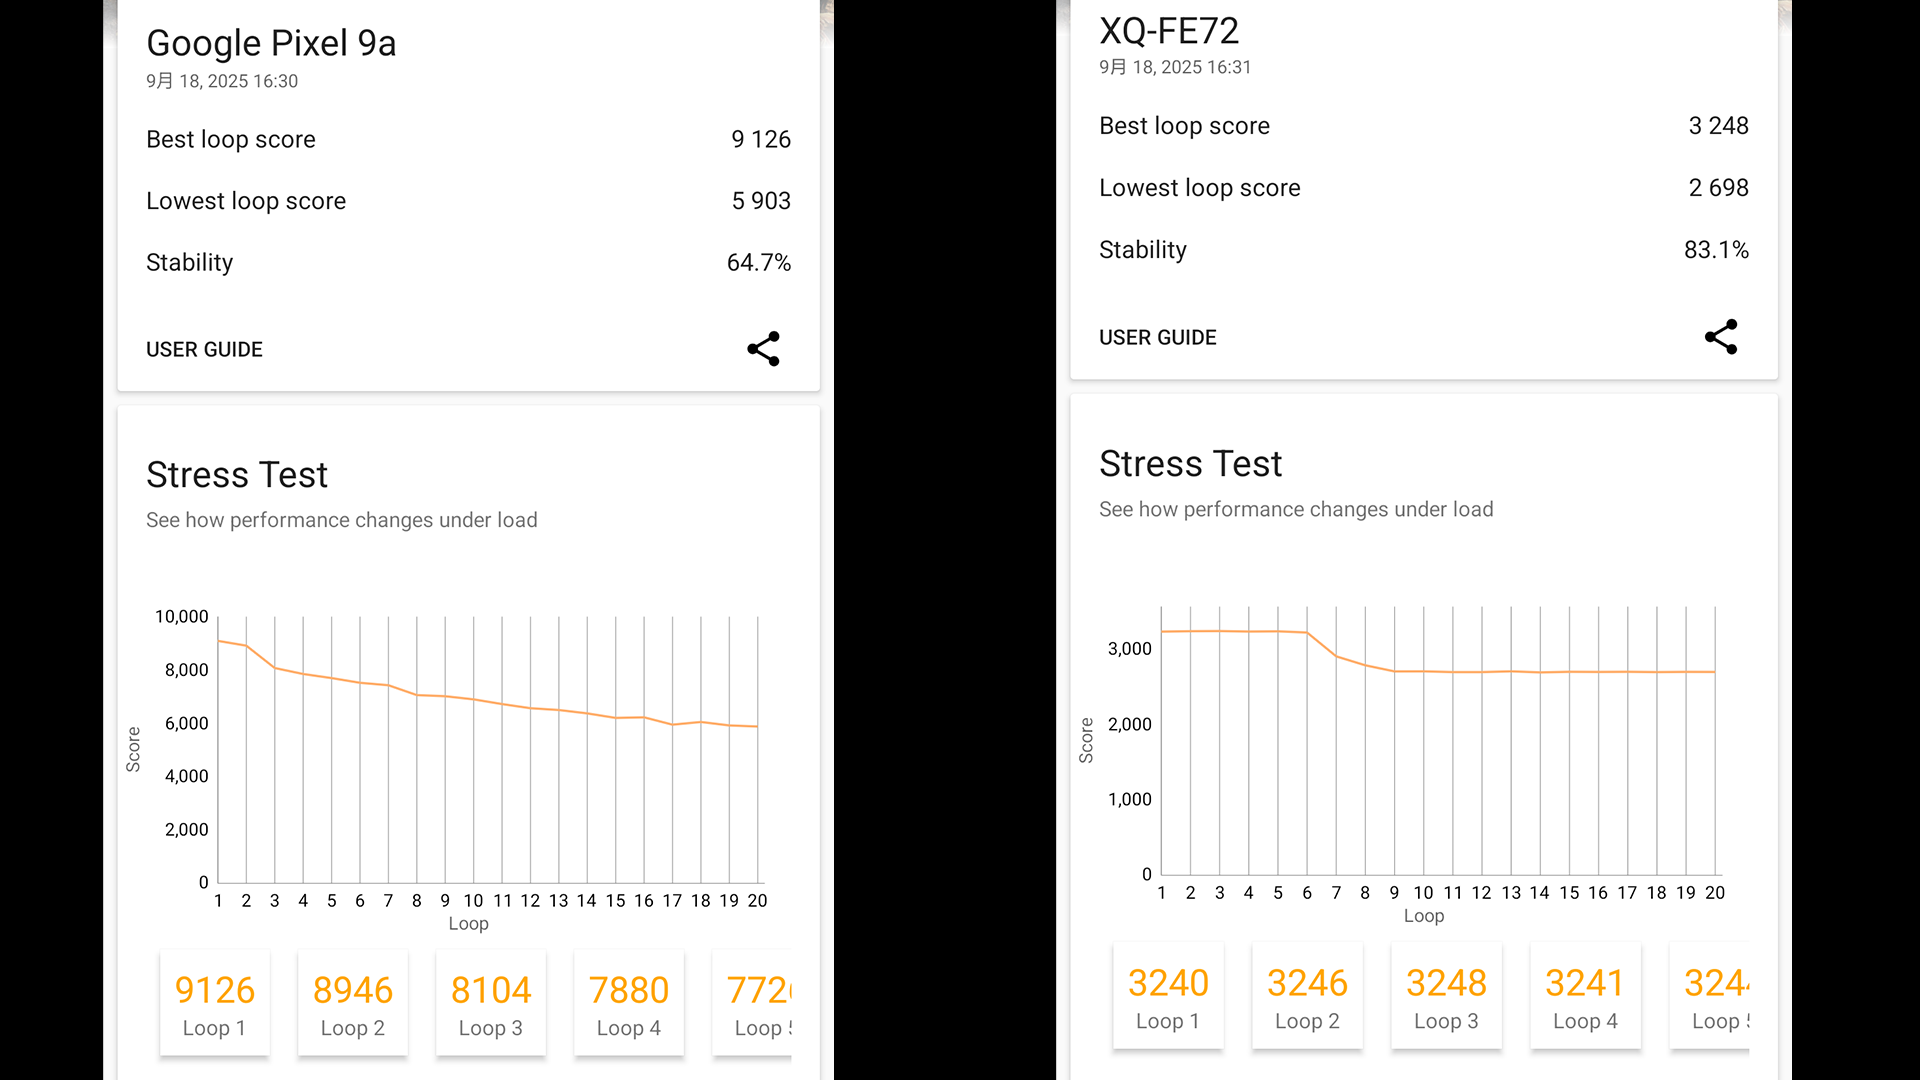Image resolution: width=1920 pixels, height=1080 pixels.
Task: Click stability value 83.1%
Action: point(1717,249)
